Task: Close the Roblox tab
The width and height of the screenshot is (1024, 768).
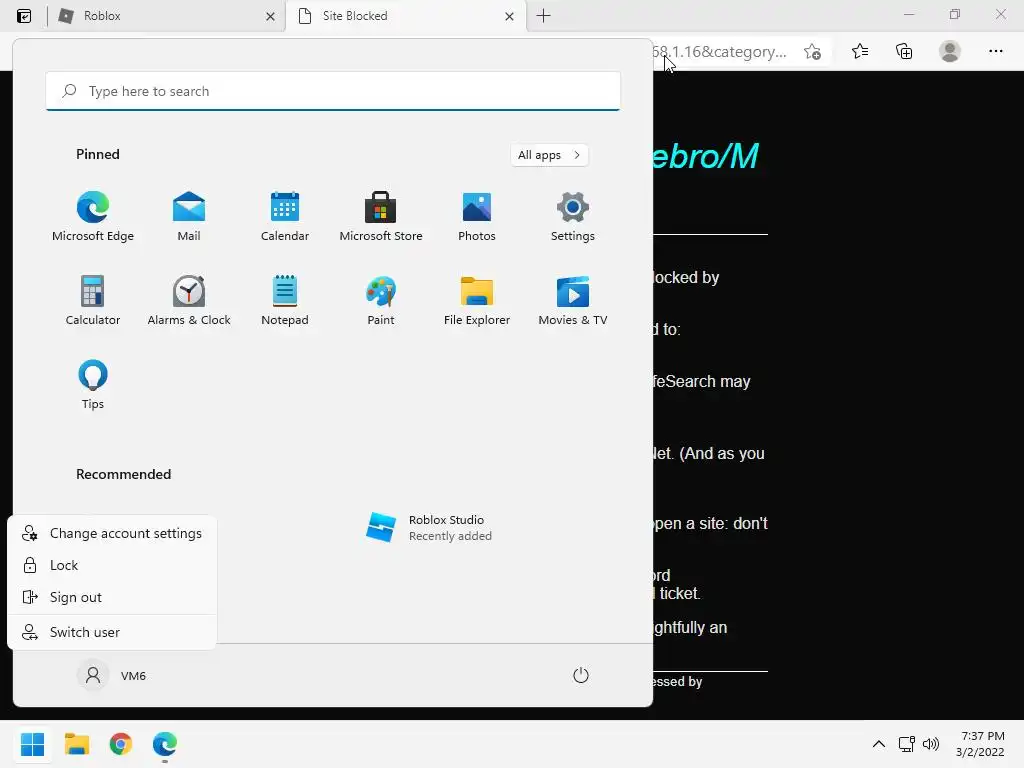Action: [x=270, y=16]
